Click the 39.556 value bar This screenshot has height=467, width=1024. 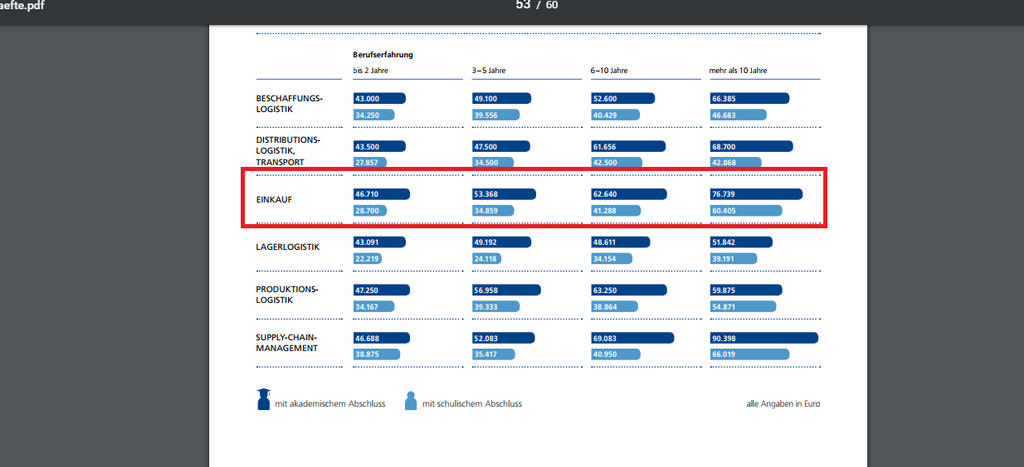click(x=496, y=114)
